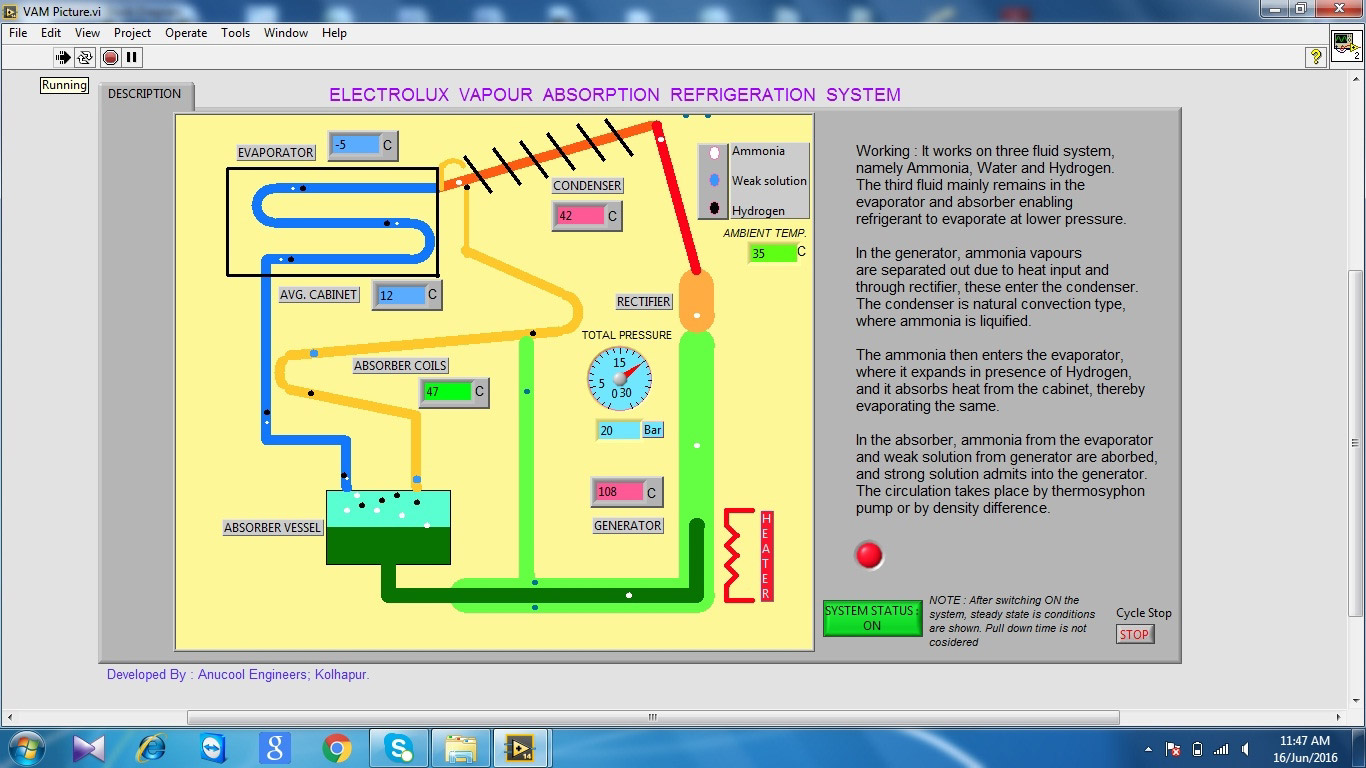Click the condenser temperature field showing 42
The image size is (1366, 768).
point(580,216)
